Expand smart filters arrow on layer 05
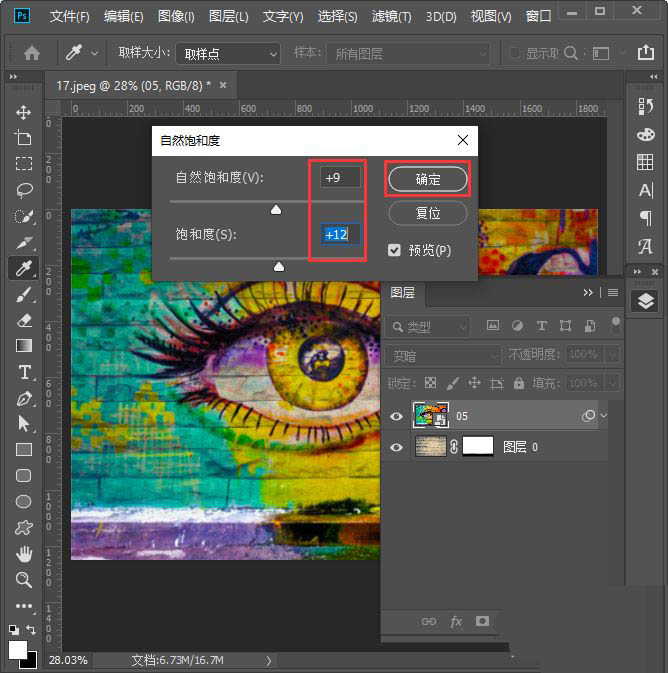 (604, 415)
